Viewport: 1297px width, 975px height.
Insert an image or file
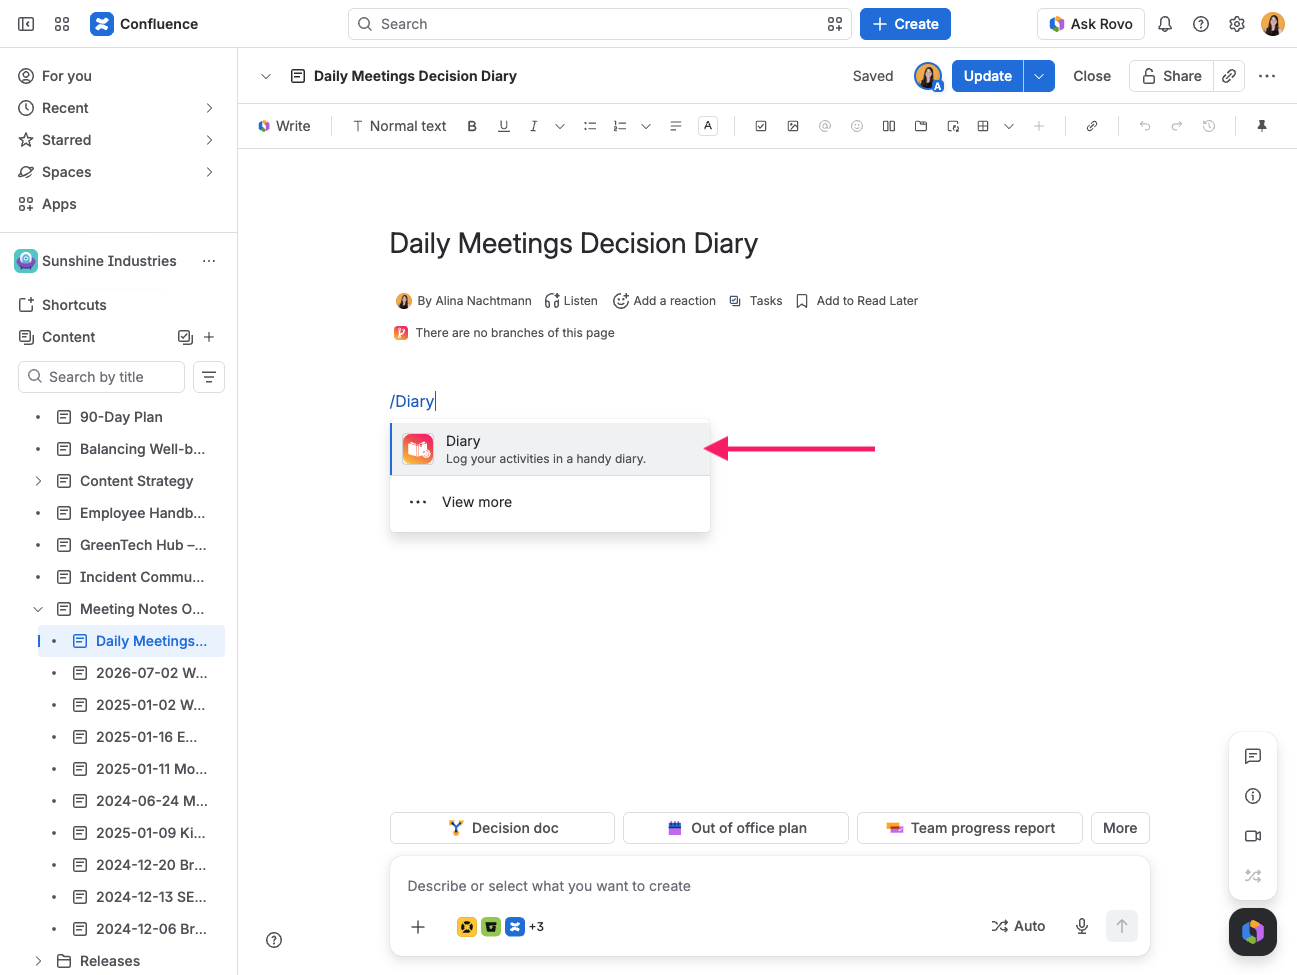click(x=793, y=126)
